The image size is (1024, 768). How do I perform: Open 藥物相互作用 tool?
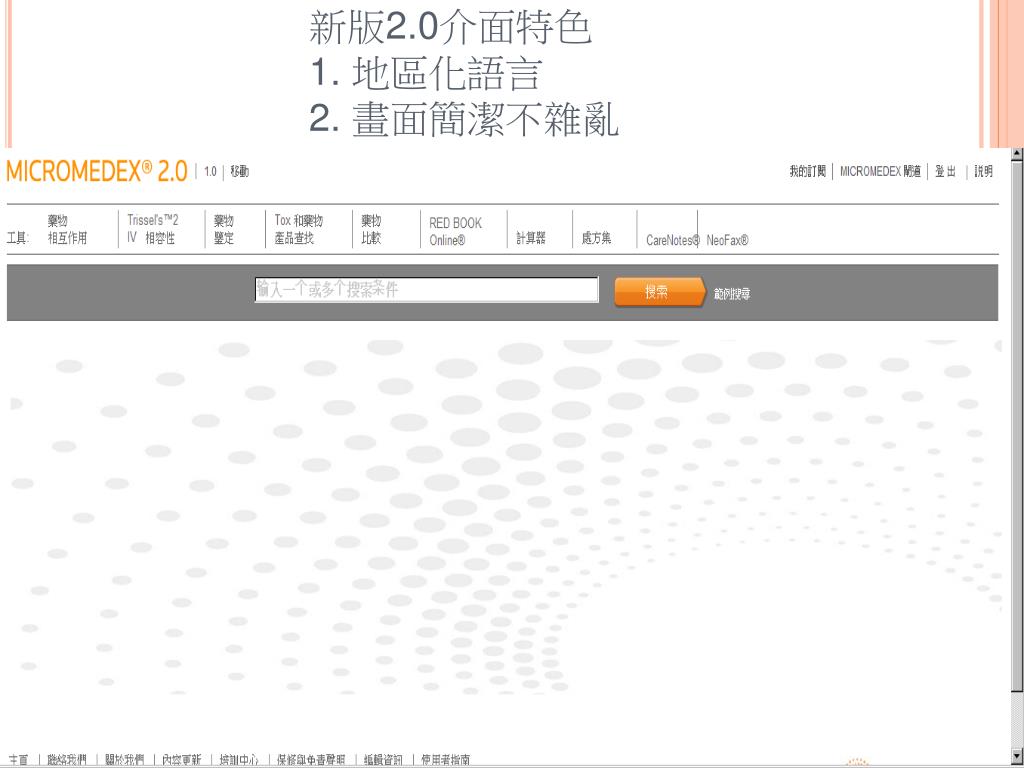(67, 229)
